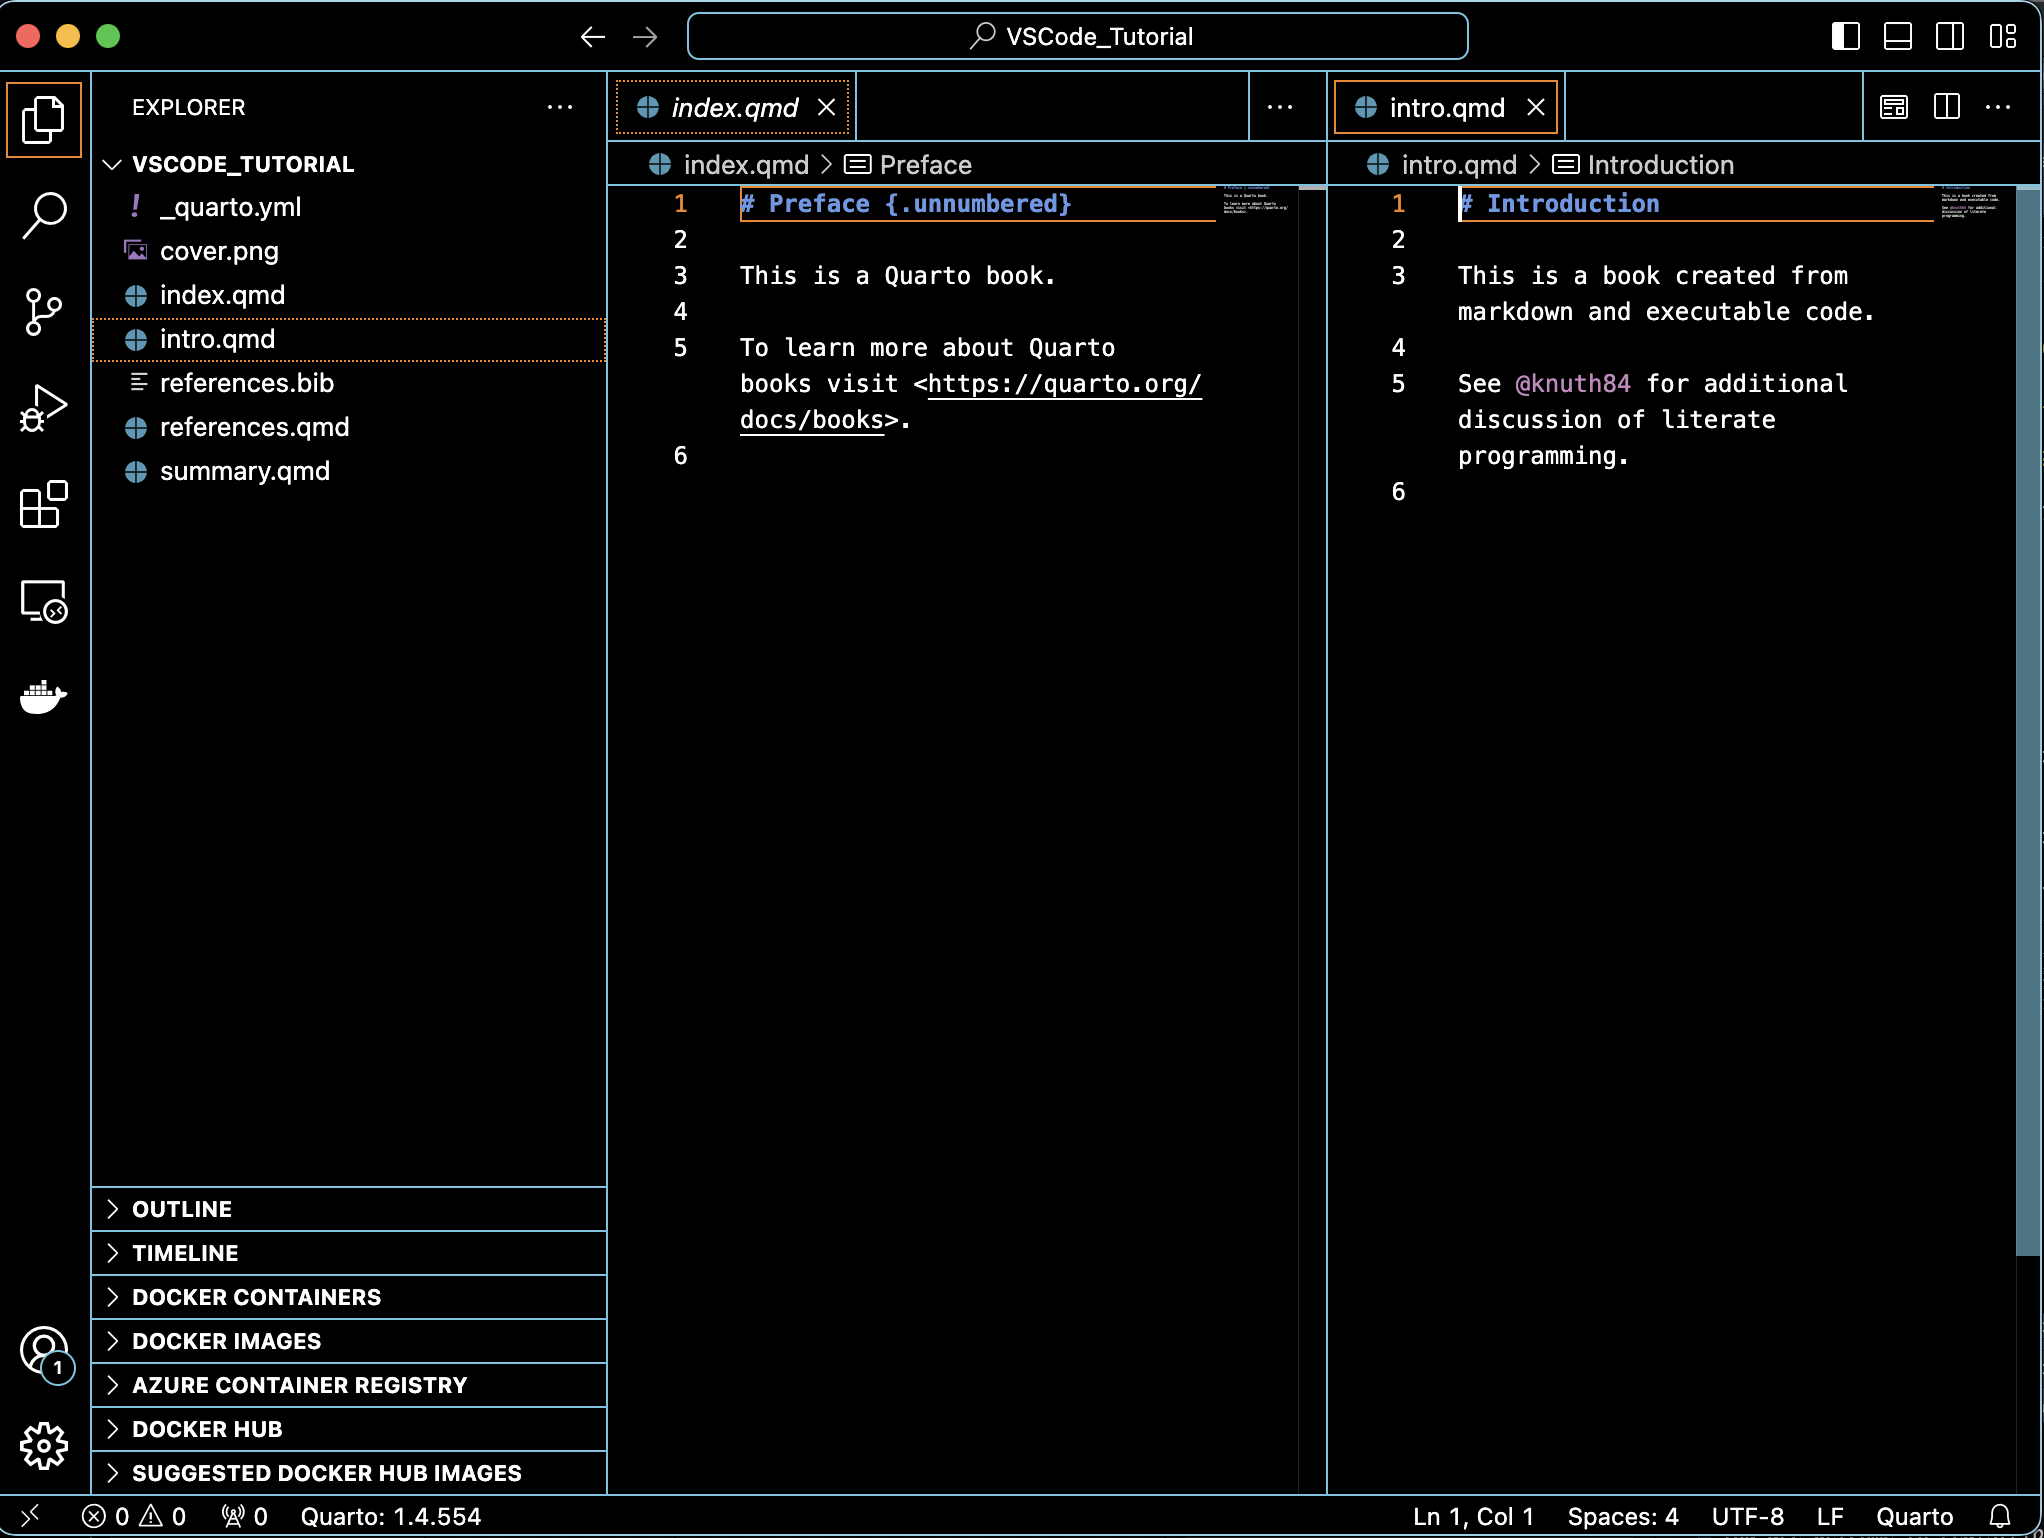Viewport: 2044px width, 1538px height.
Task: Expand the DOCKER IMAGES section
Action: coord(349,1341)
